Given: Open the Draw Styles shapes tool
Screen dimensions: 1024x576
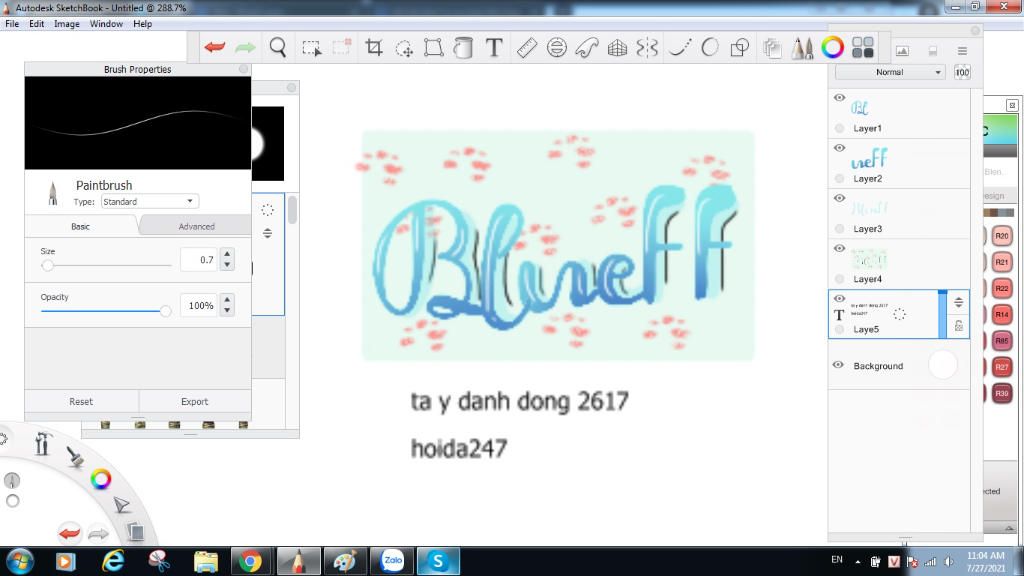Looking at the screenshot, I should point(740,47).
